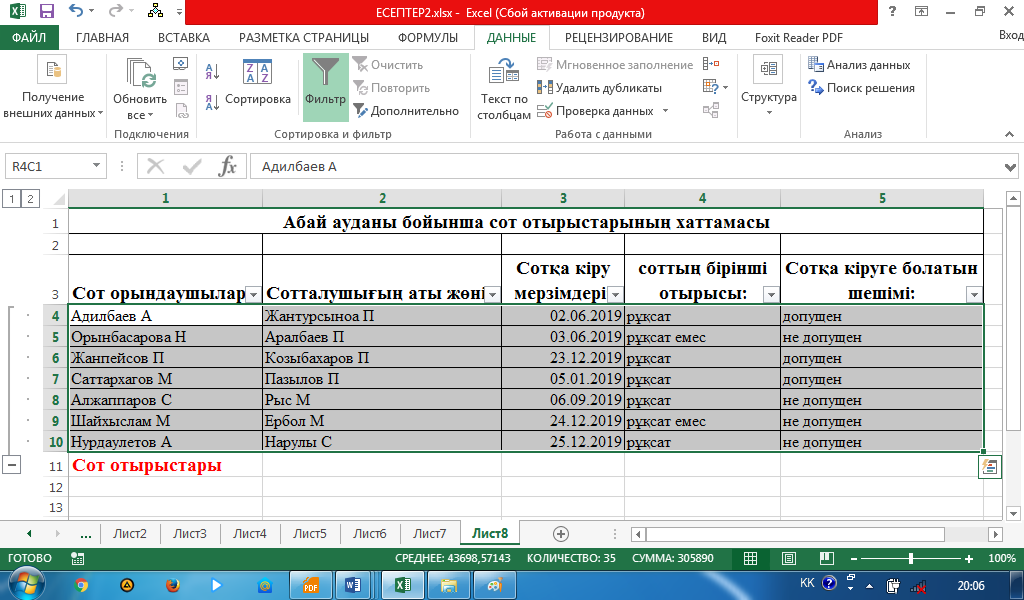Switch to Page Layout view
1024x600 pixels.
pos(789,558)
